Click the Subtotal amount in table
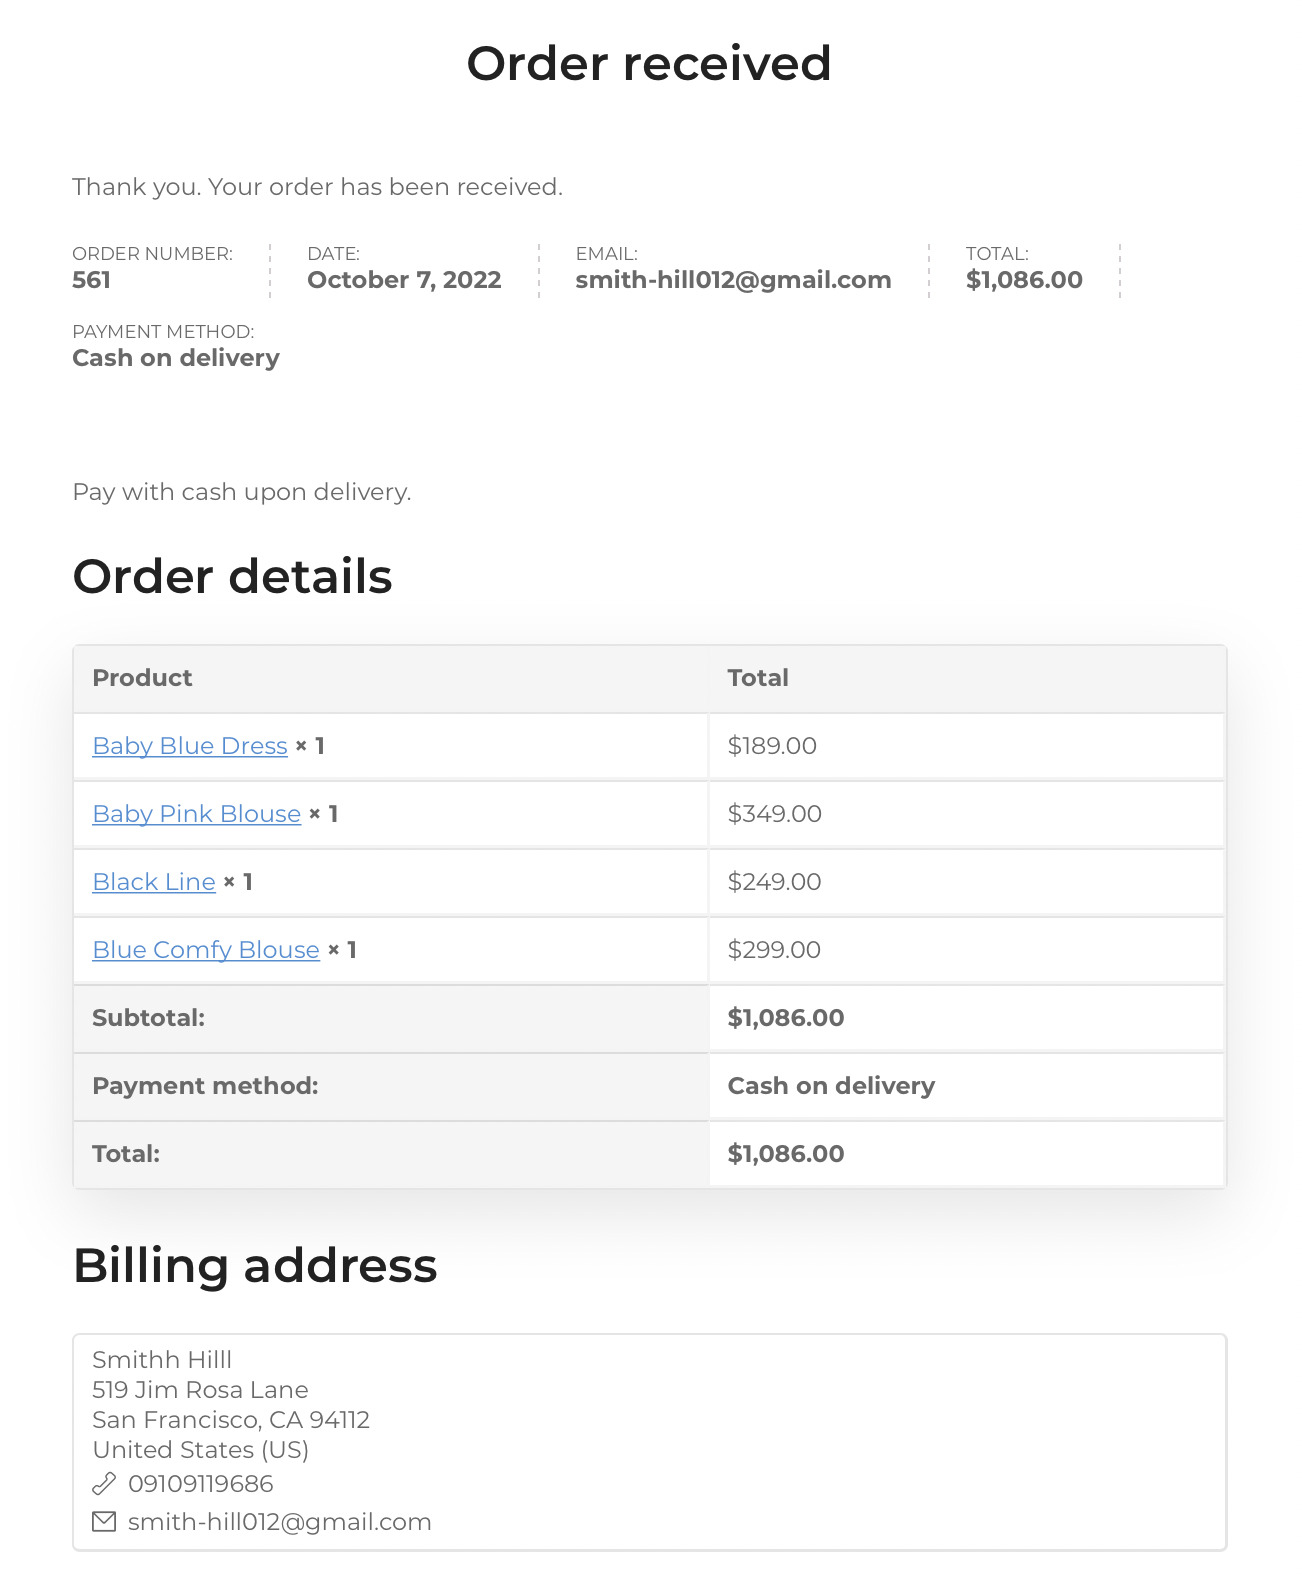 click(x=786, y=1018)
